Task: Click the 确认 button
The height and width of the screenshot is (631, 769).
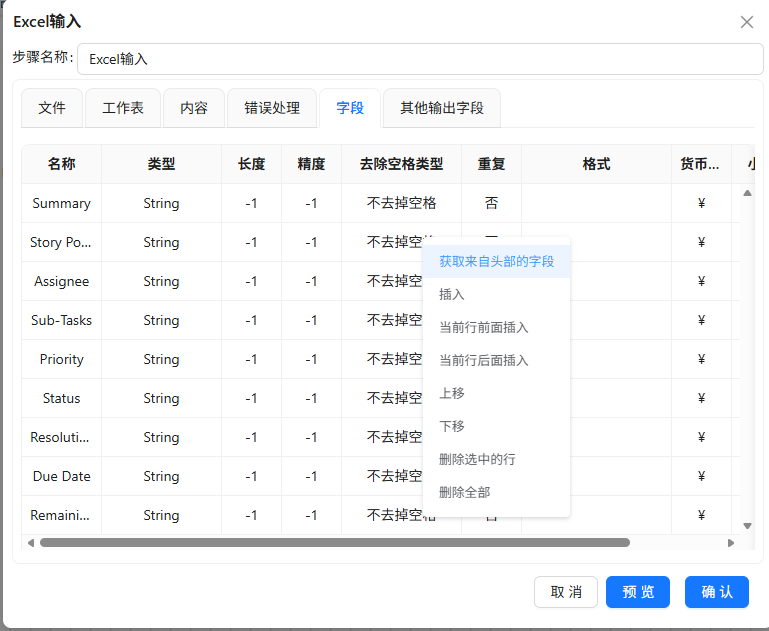Action: pyautogui.click(x=717, y=592)
